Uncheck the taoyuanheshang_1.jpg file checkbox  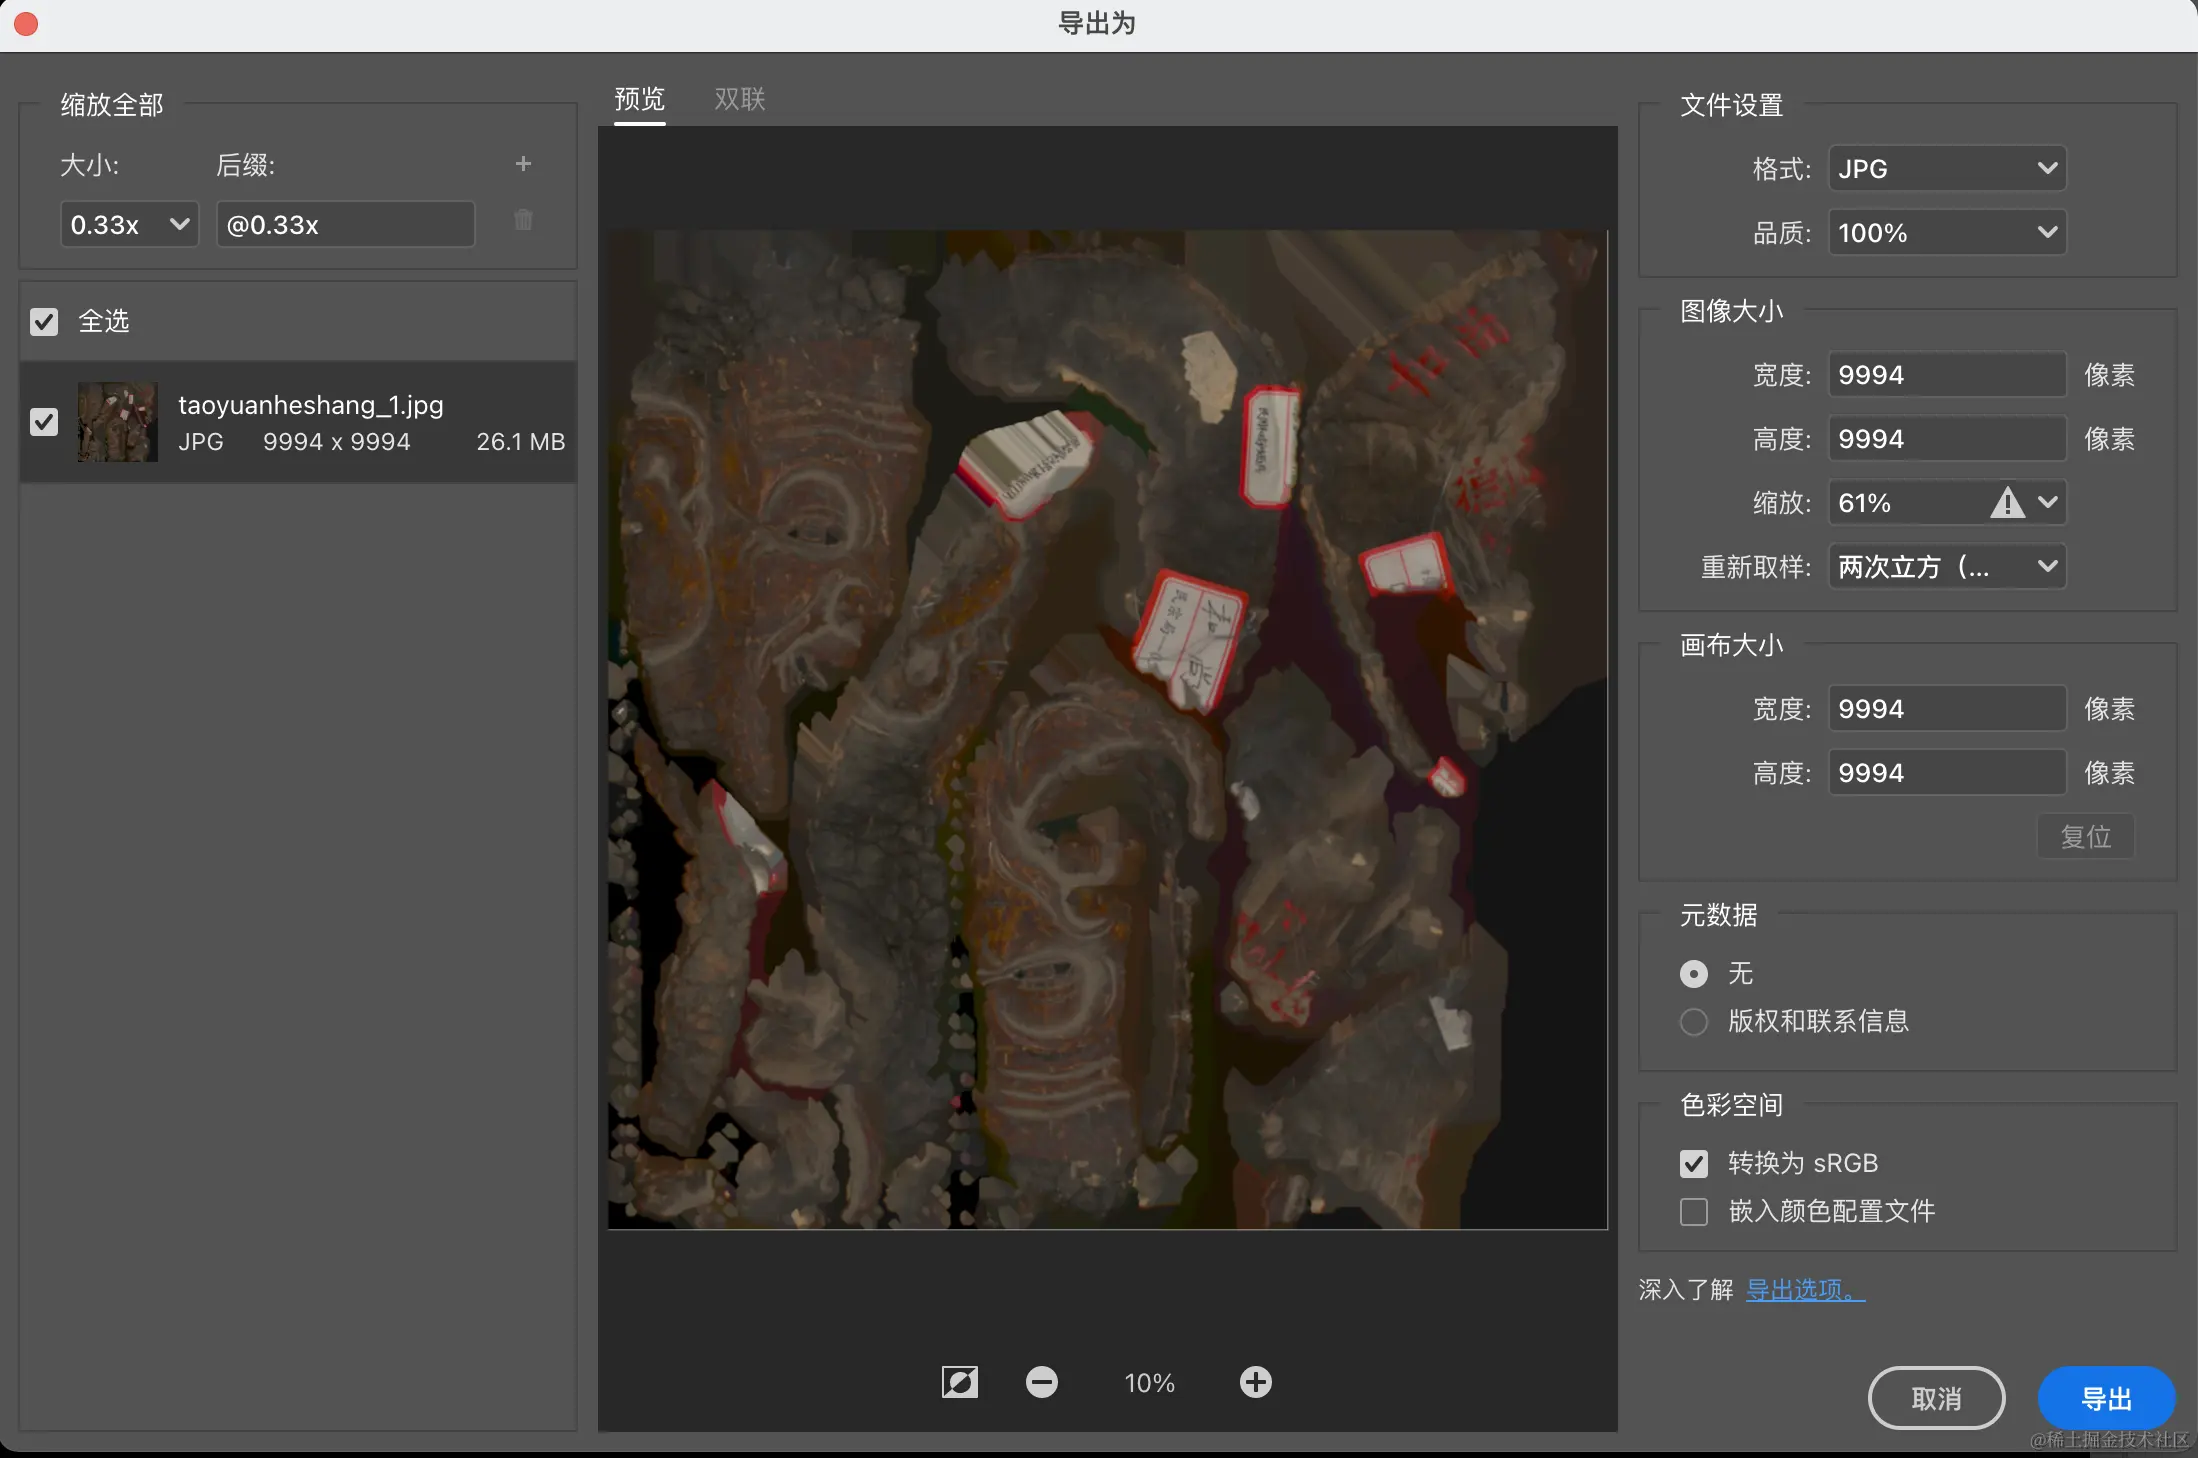(44, 422)
